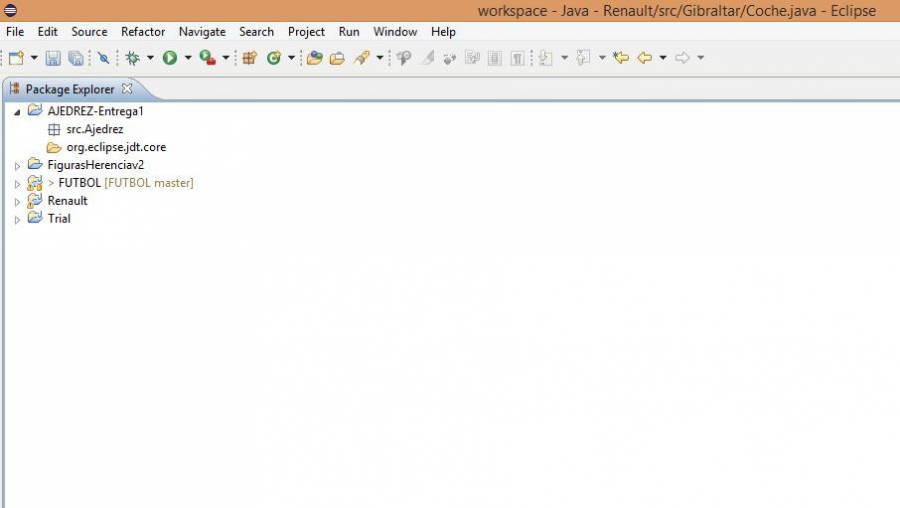This screenshot has height=508, width=900.
Task: Open the dropdown arrow beside Debug icon
Action: [150, 58]
